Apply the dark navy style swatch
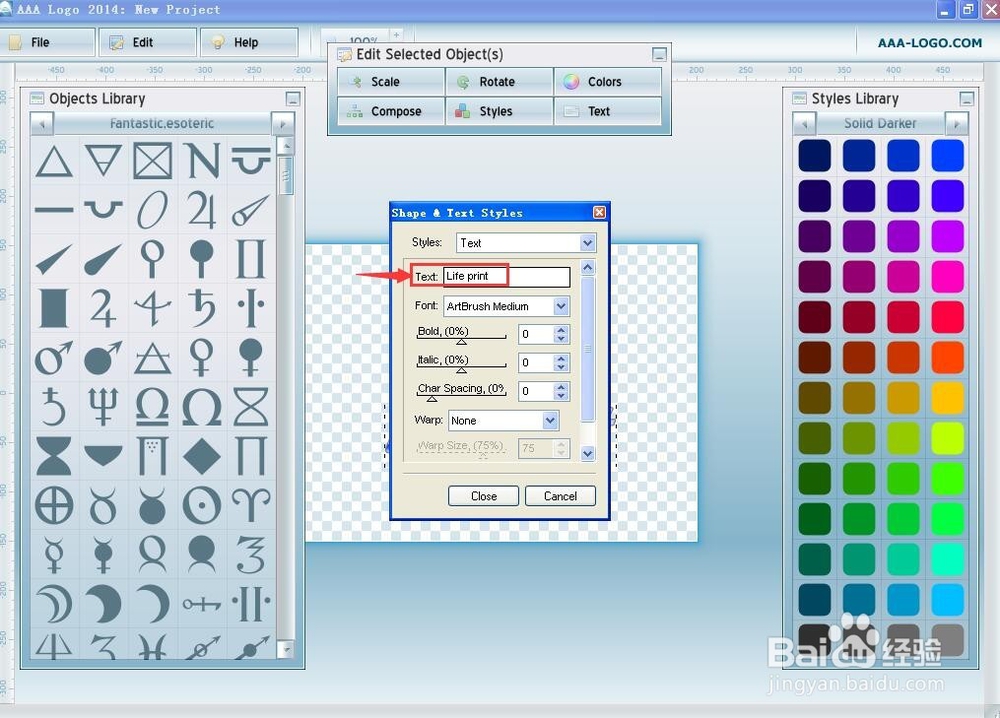The width and height of the screenshot is (1000, 718). point(814,156)
